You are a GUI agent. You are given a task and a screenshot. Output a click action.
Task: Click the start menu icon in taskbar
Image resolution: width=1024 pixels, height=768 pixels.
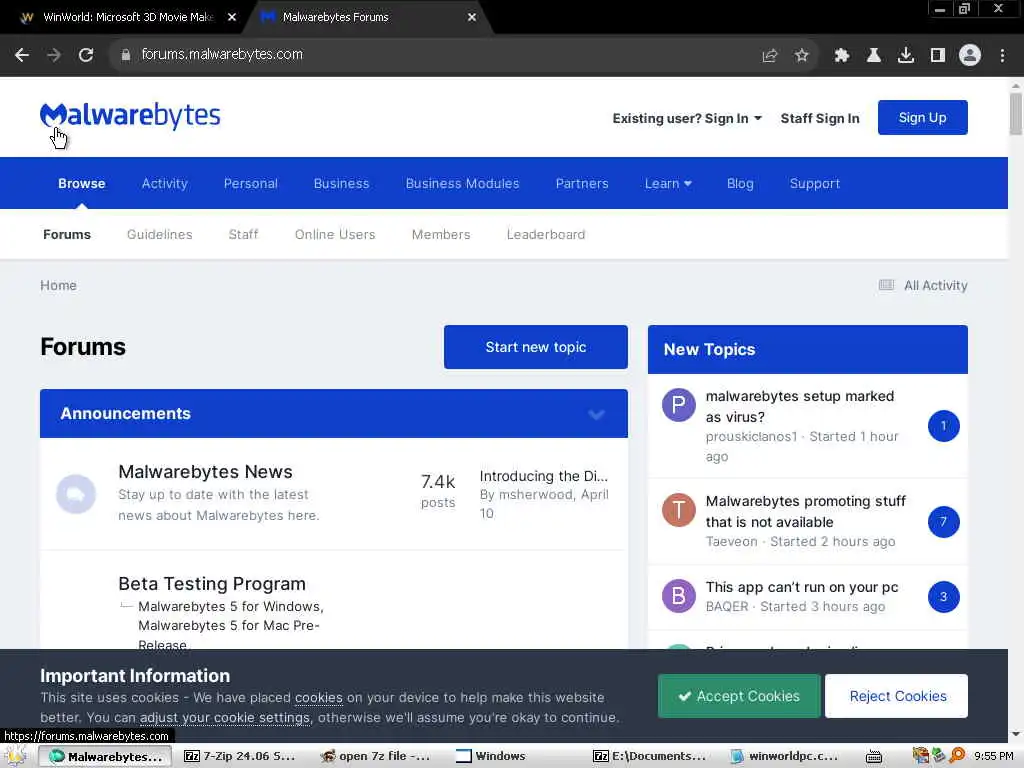[x=16, y=756]
